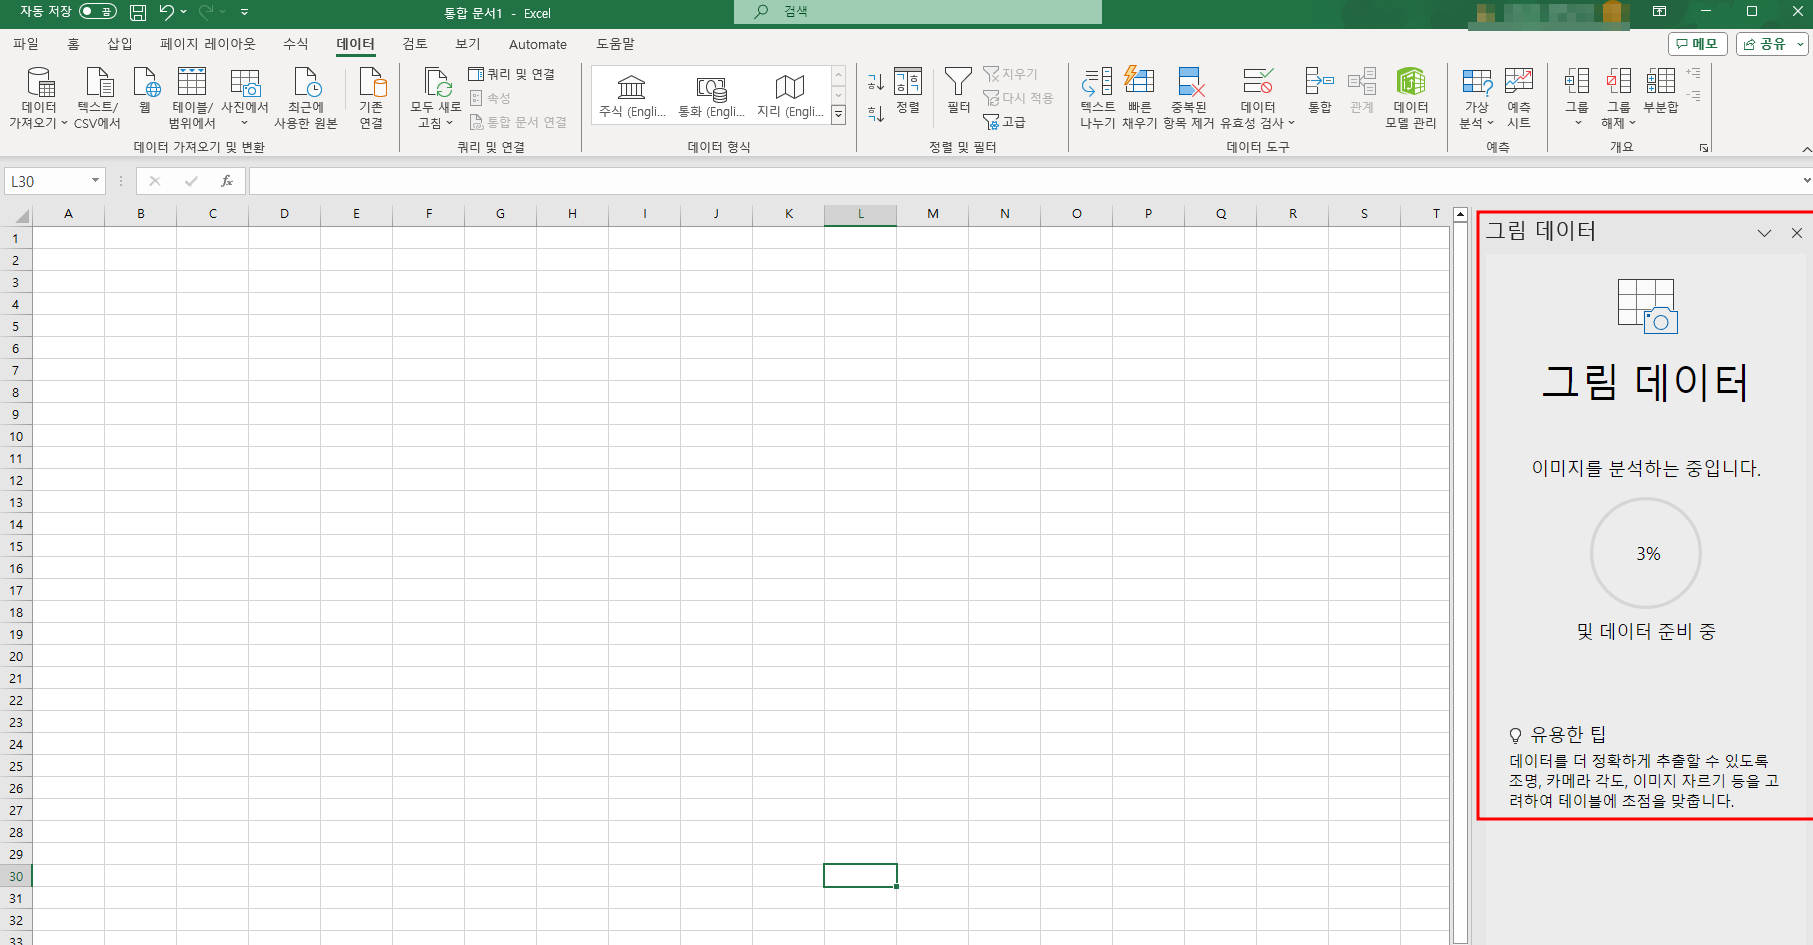The height and width of the screenshot is (945, 1813).
Task: Open the Name Box dropdown arrow
Action: tap(96, 181)
